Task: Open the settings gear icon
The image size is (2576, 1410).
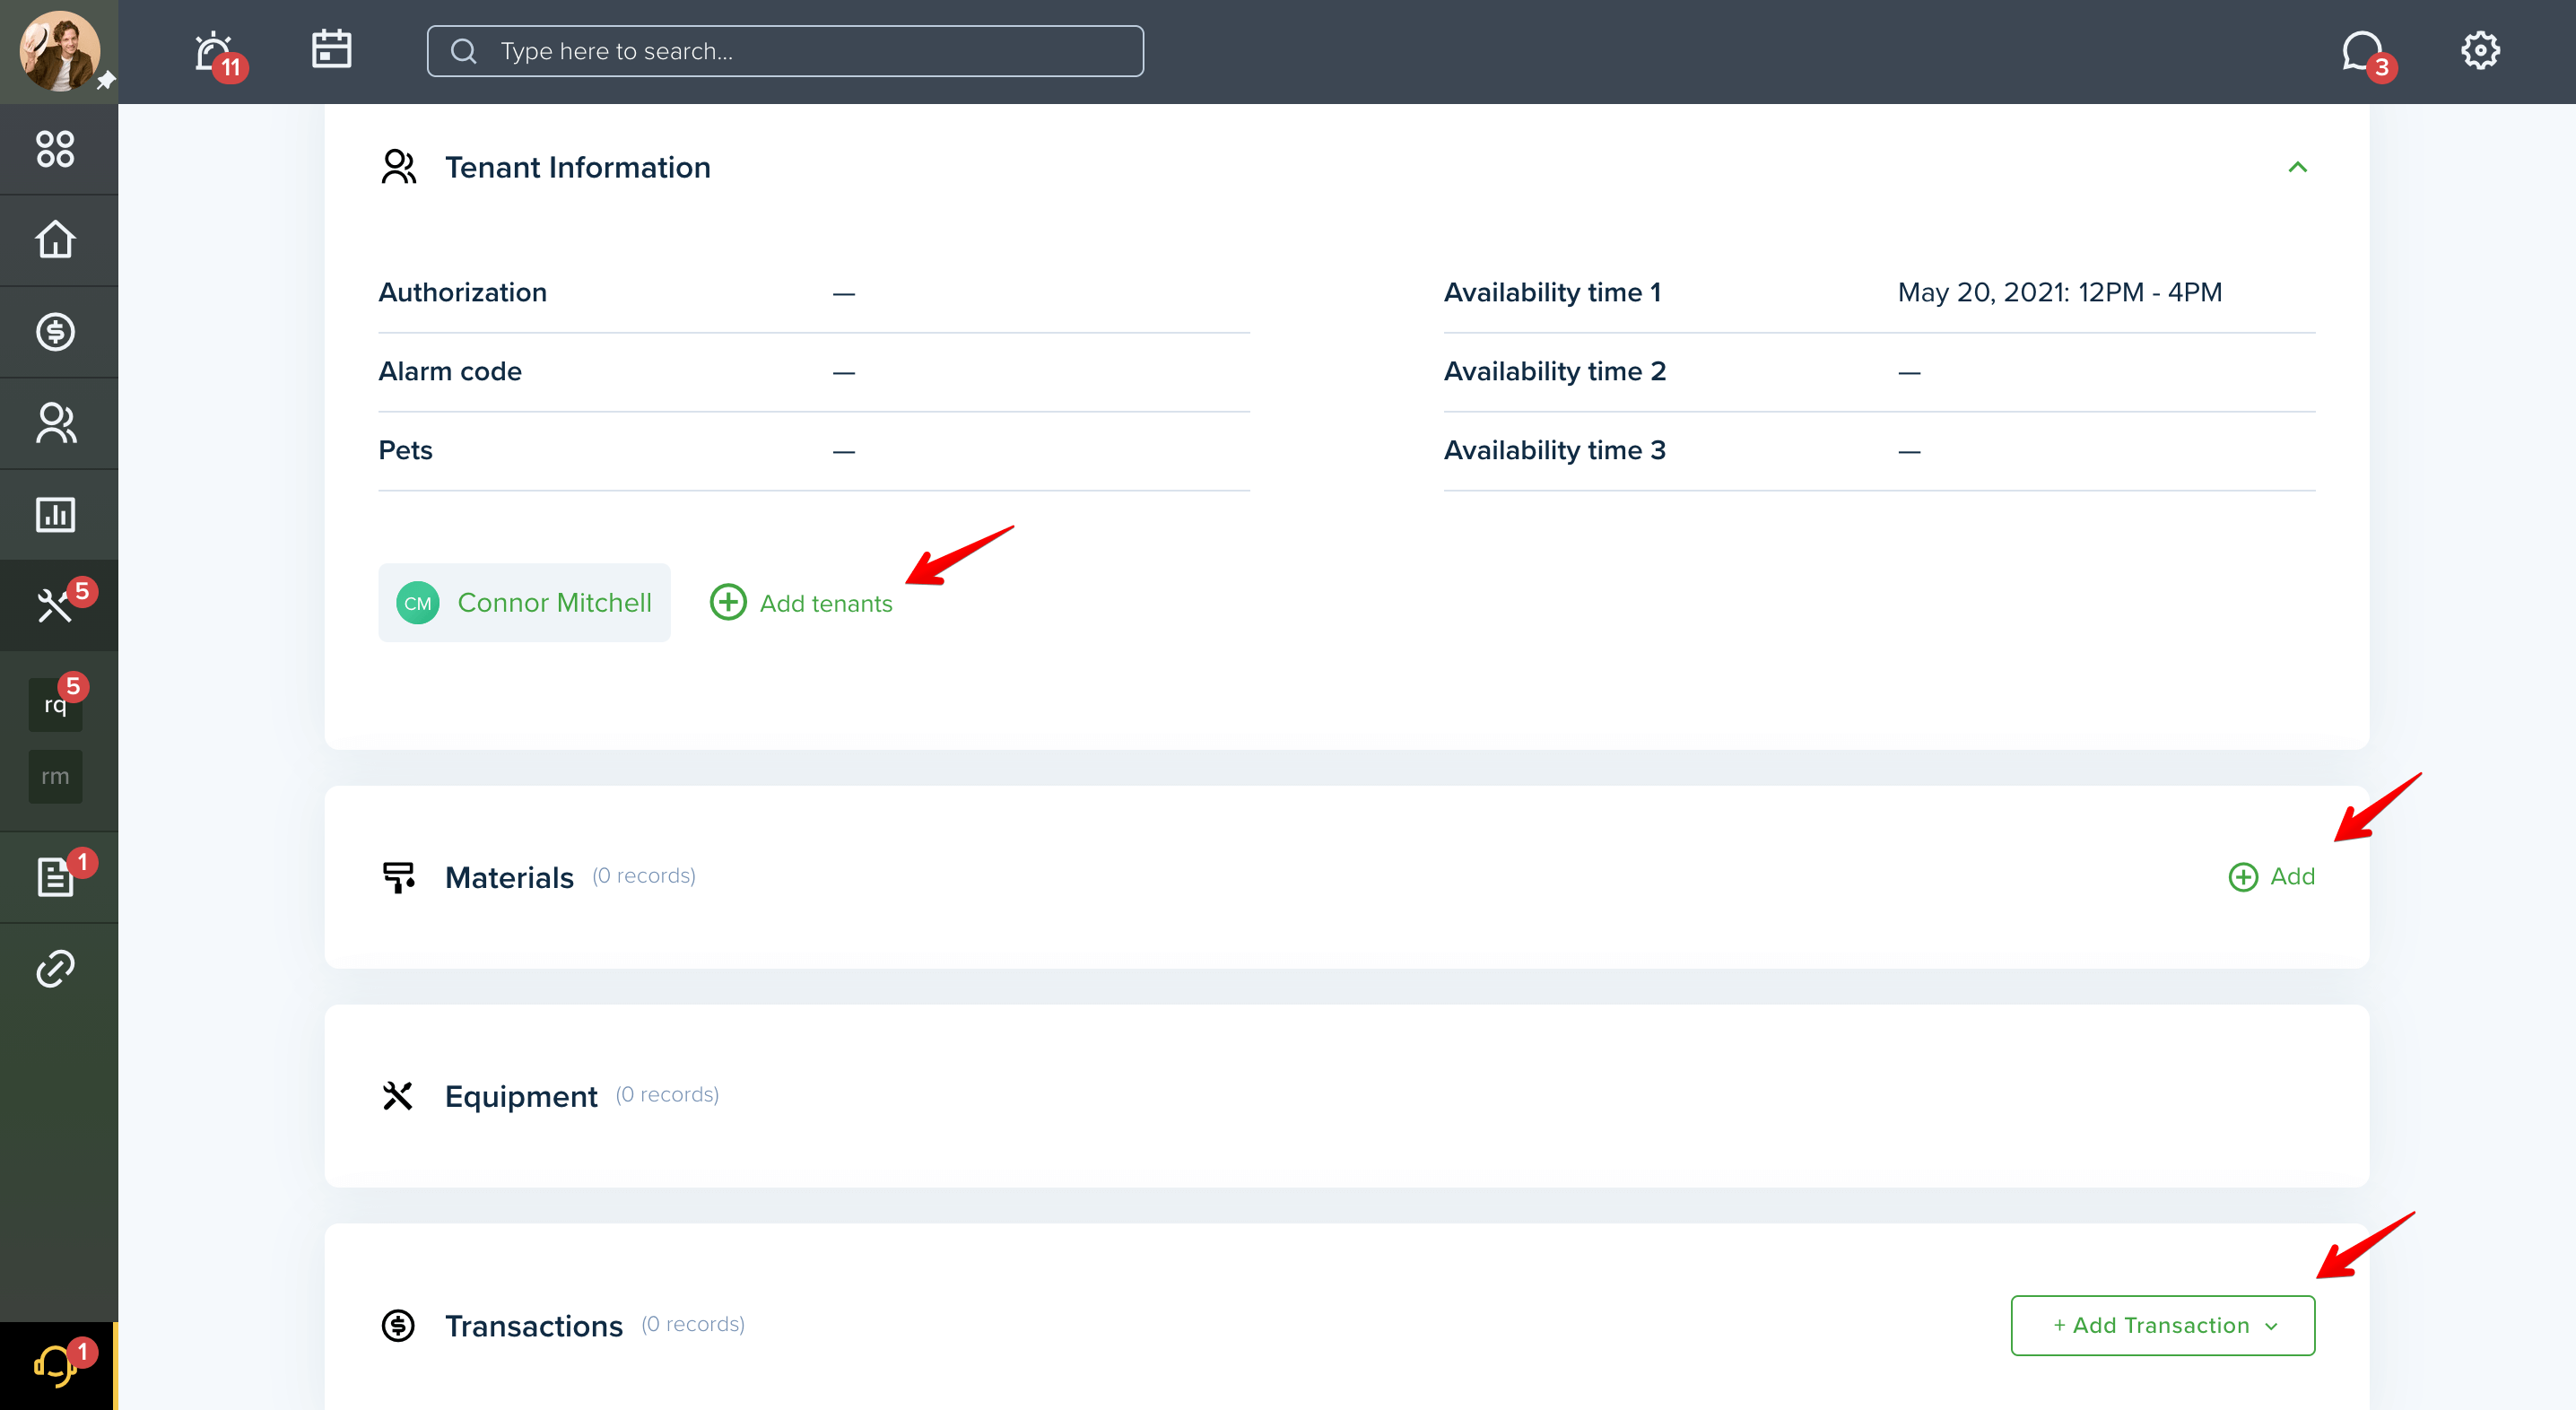Action: [2480, 50]
